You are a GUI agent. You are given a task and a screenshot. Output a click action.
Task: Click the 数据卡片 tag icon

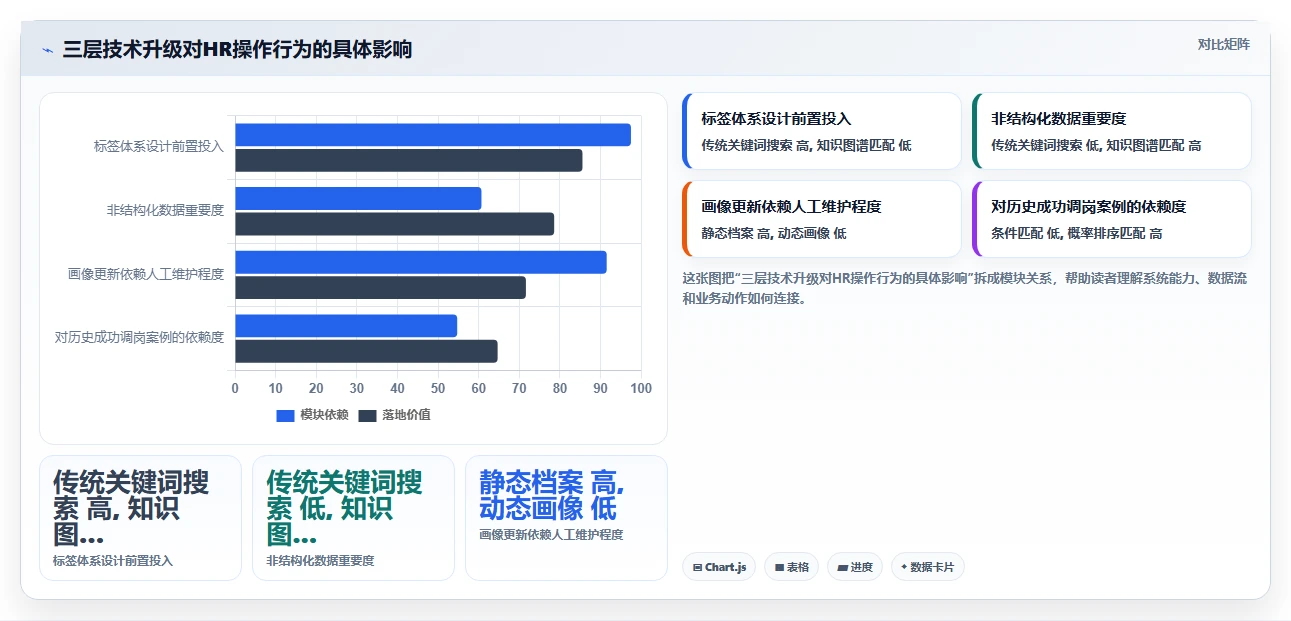(x=904, y=567)
